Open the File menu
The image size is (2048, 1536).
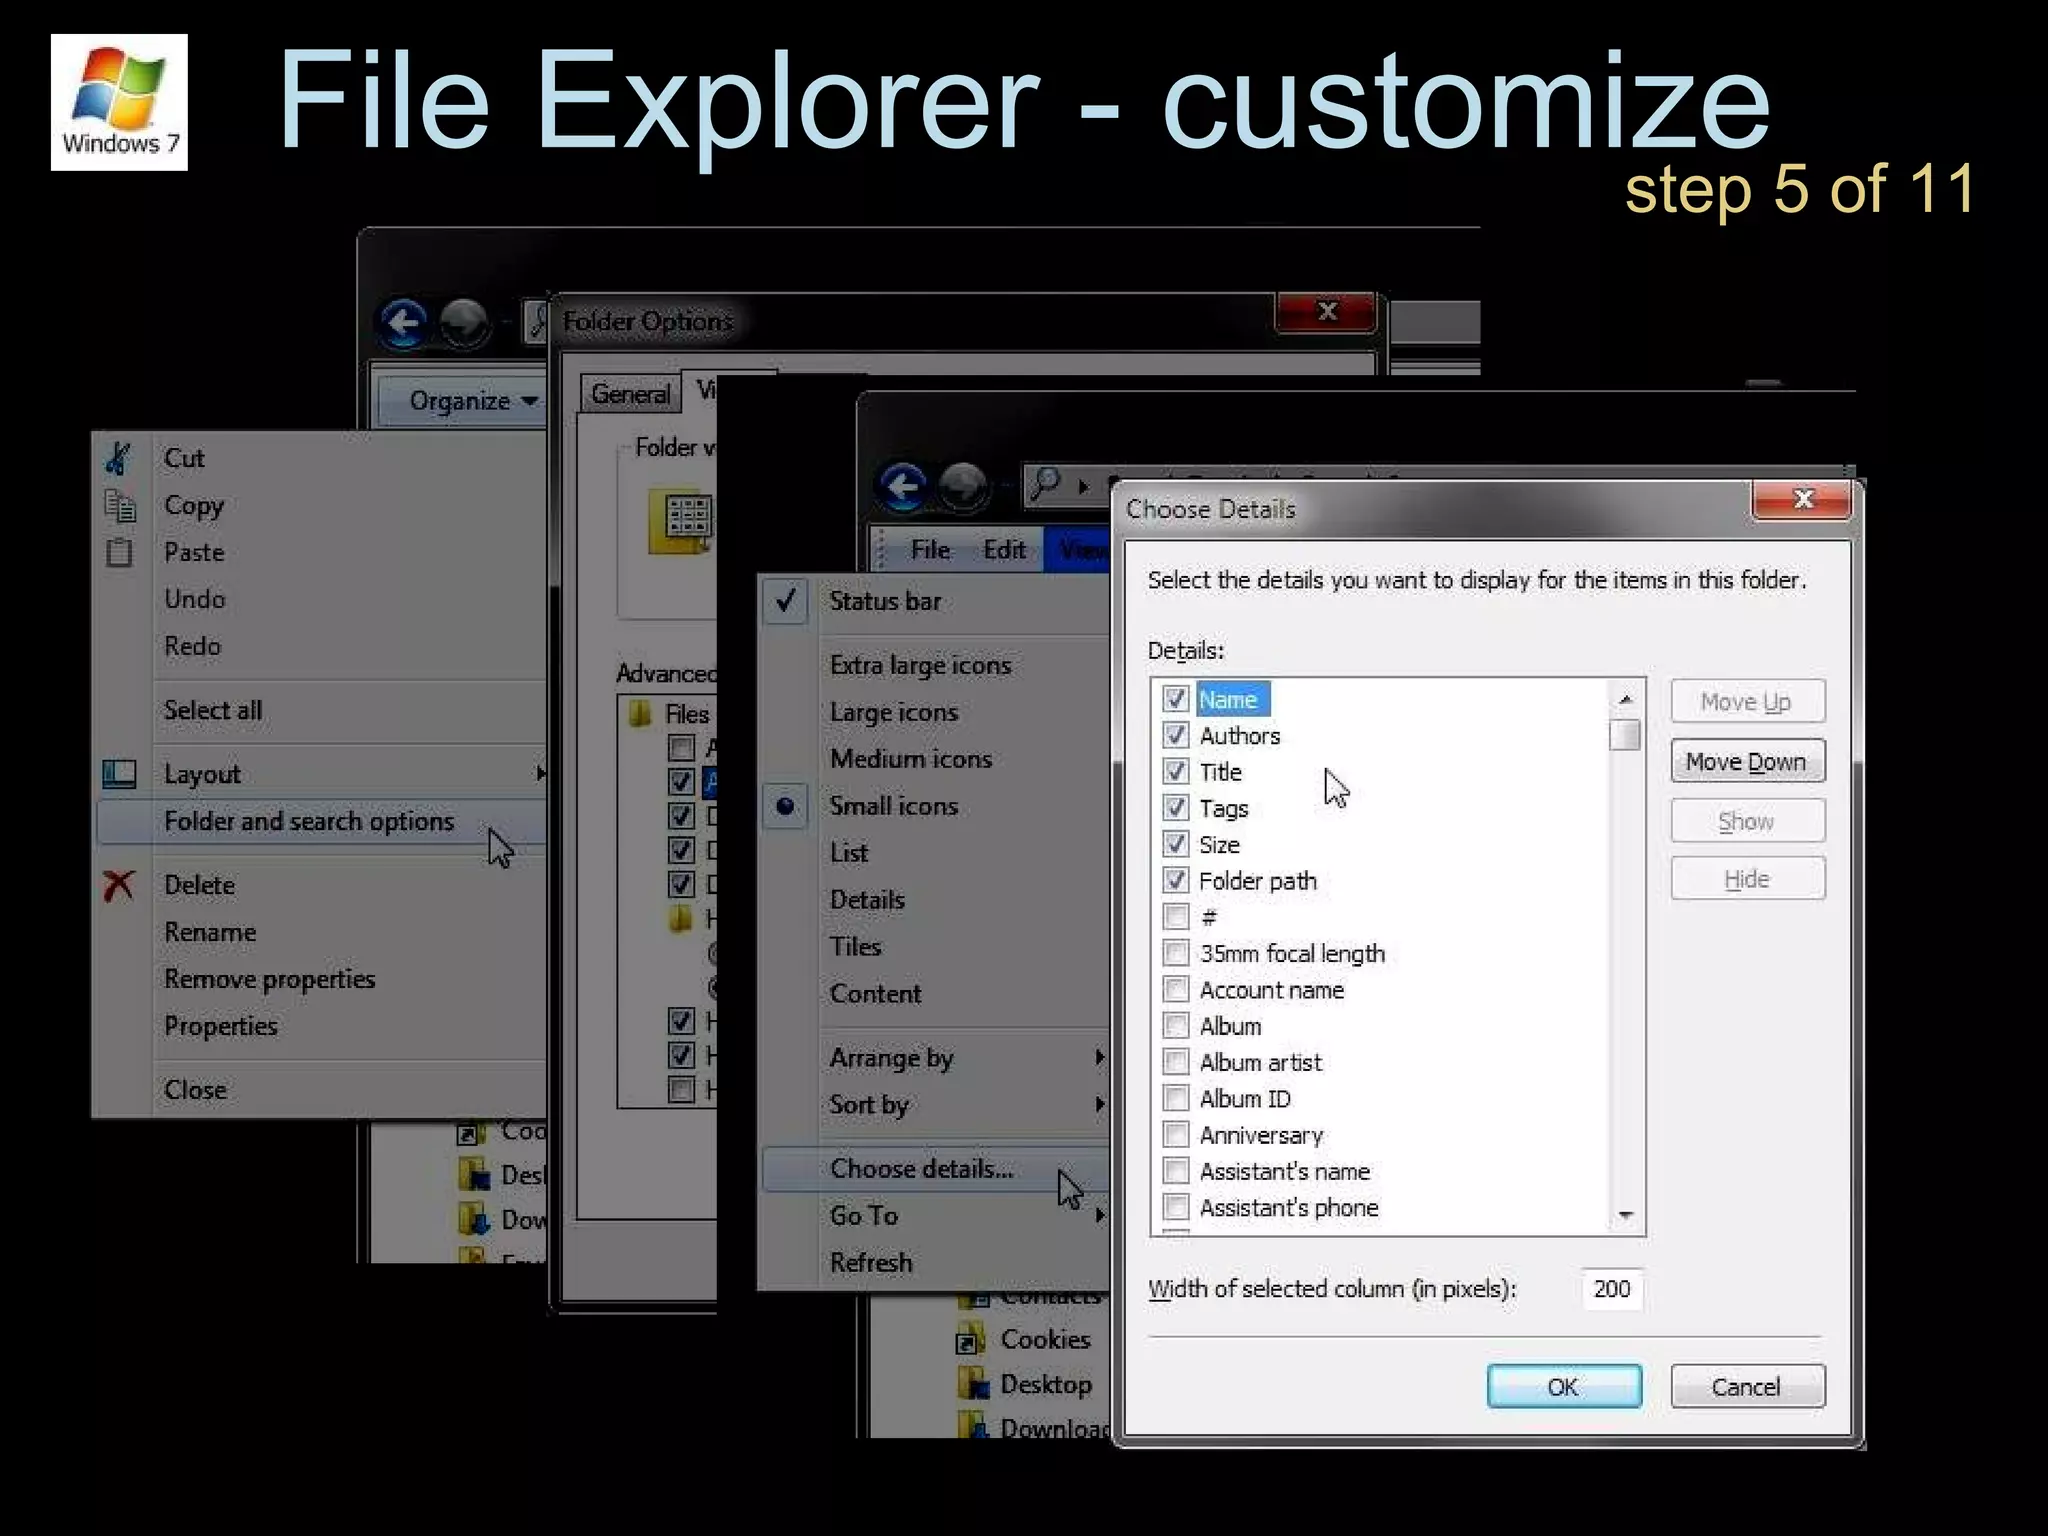[x=930, y=550]
